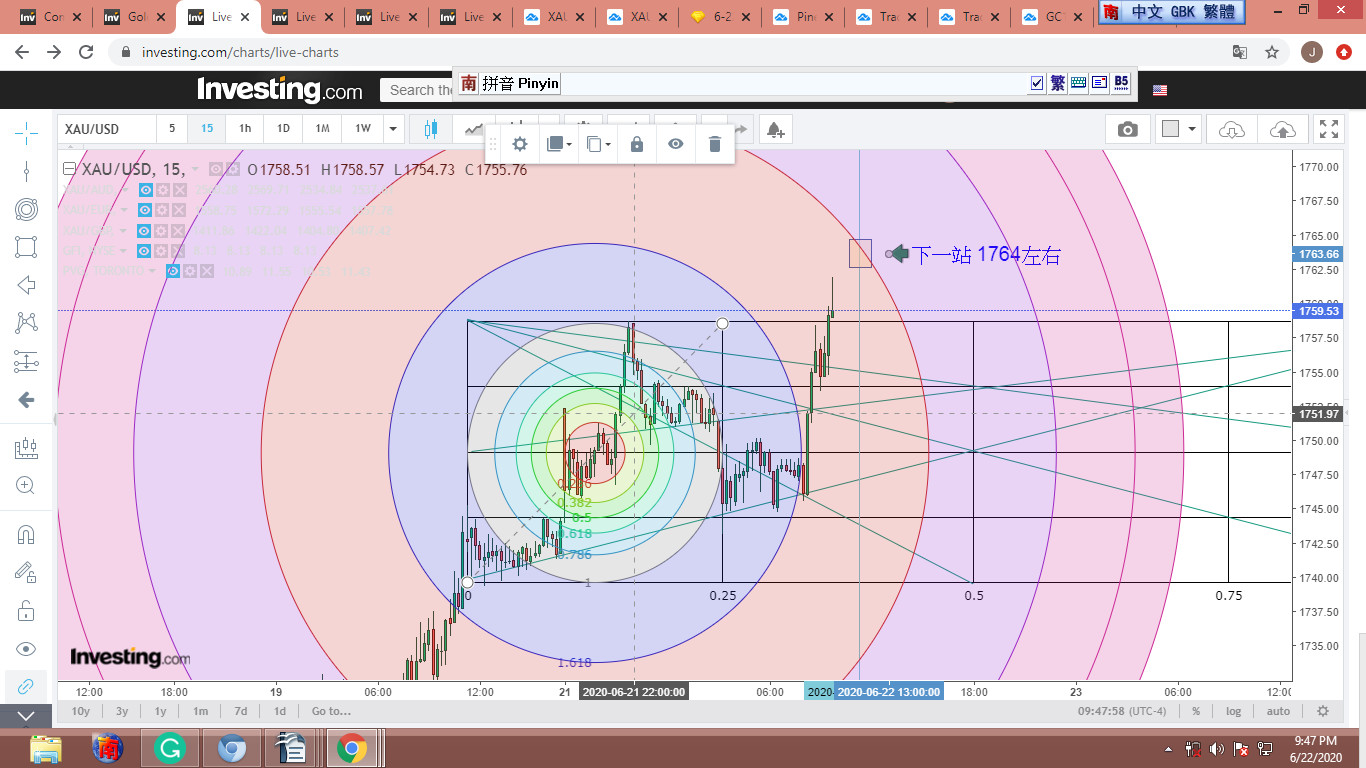Select the trend line drawing tool
Screen dimensions: 1366x768
(26, 170)
